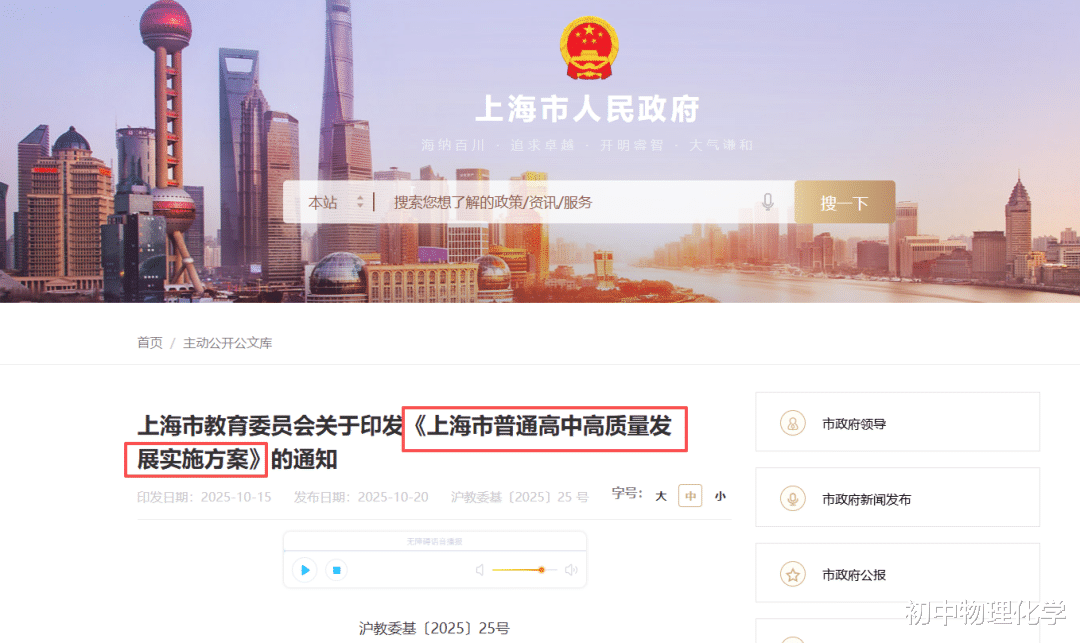Click the low volume speaker icon
Viewport: 1080px width, 643px height.
480,570
